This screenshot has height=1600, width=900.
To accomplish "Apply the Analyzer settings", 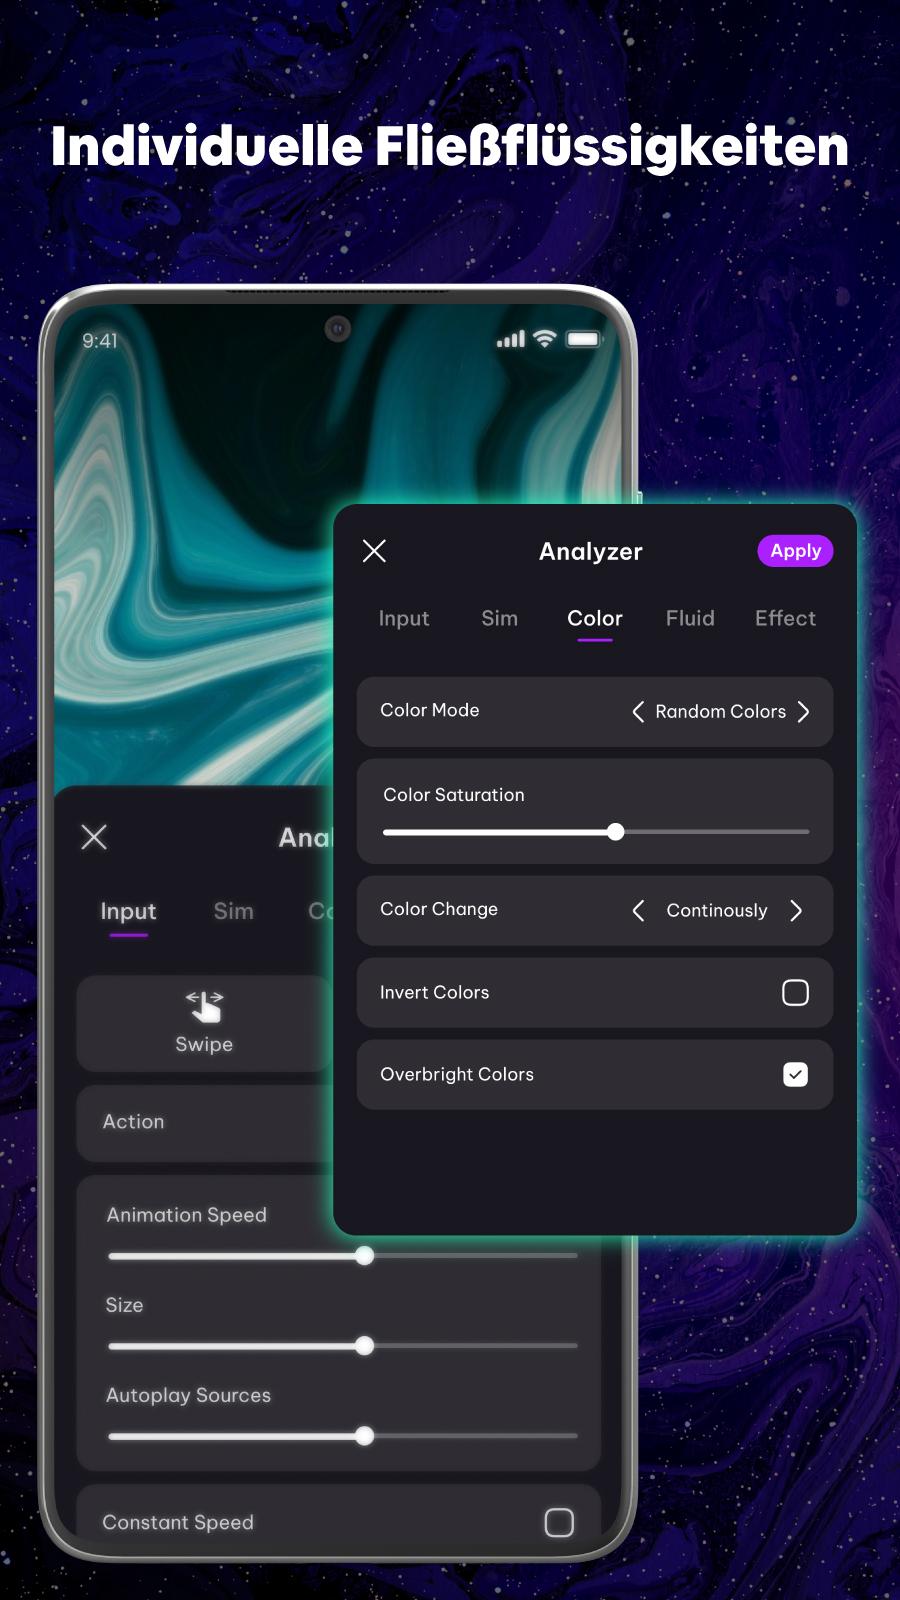I will pyautogui.click(x=795, y=551).
